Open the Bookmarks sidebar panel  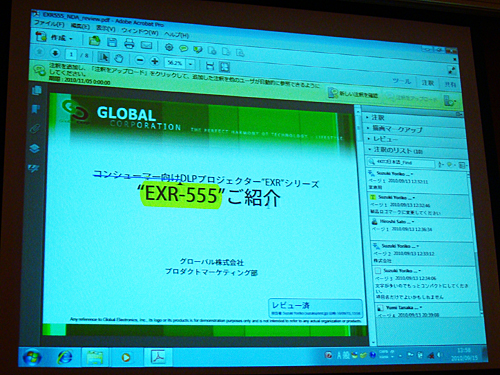click(36, 109)
